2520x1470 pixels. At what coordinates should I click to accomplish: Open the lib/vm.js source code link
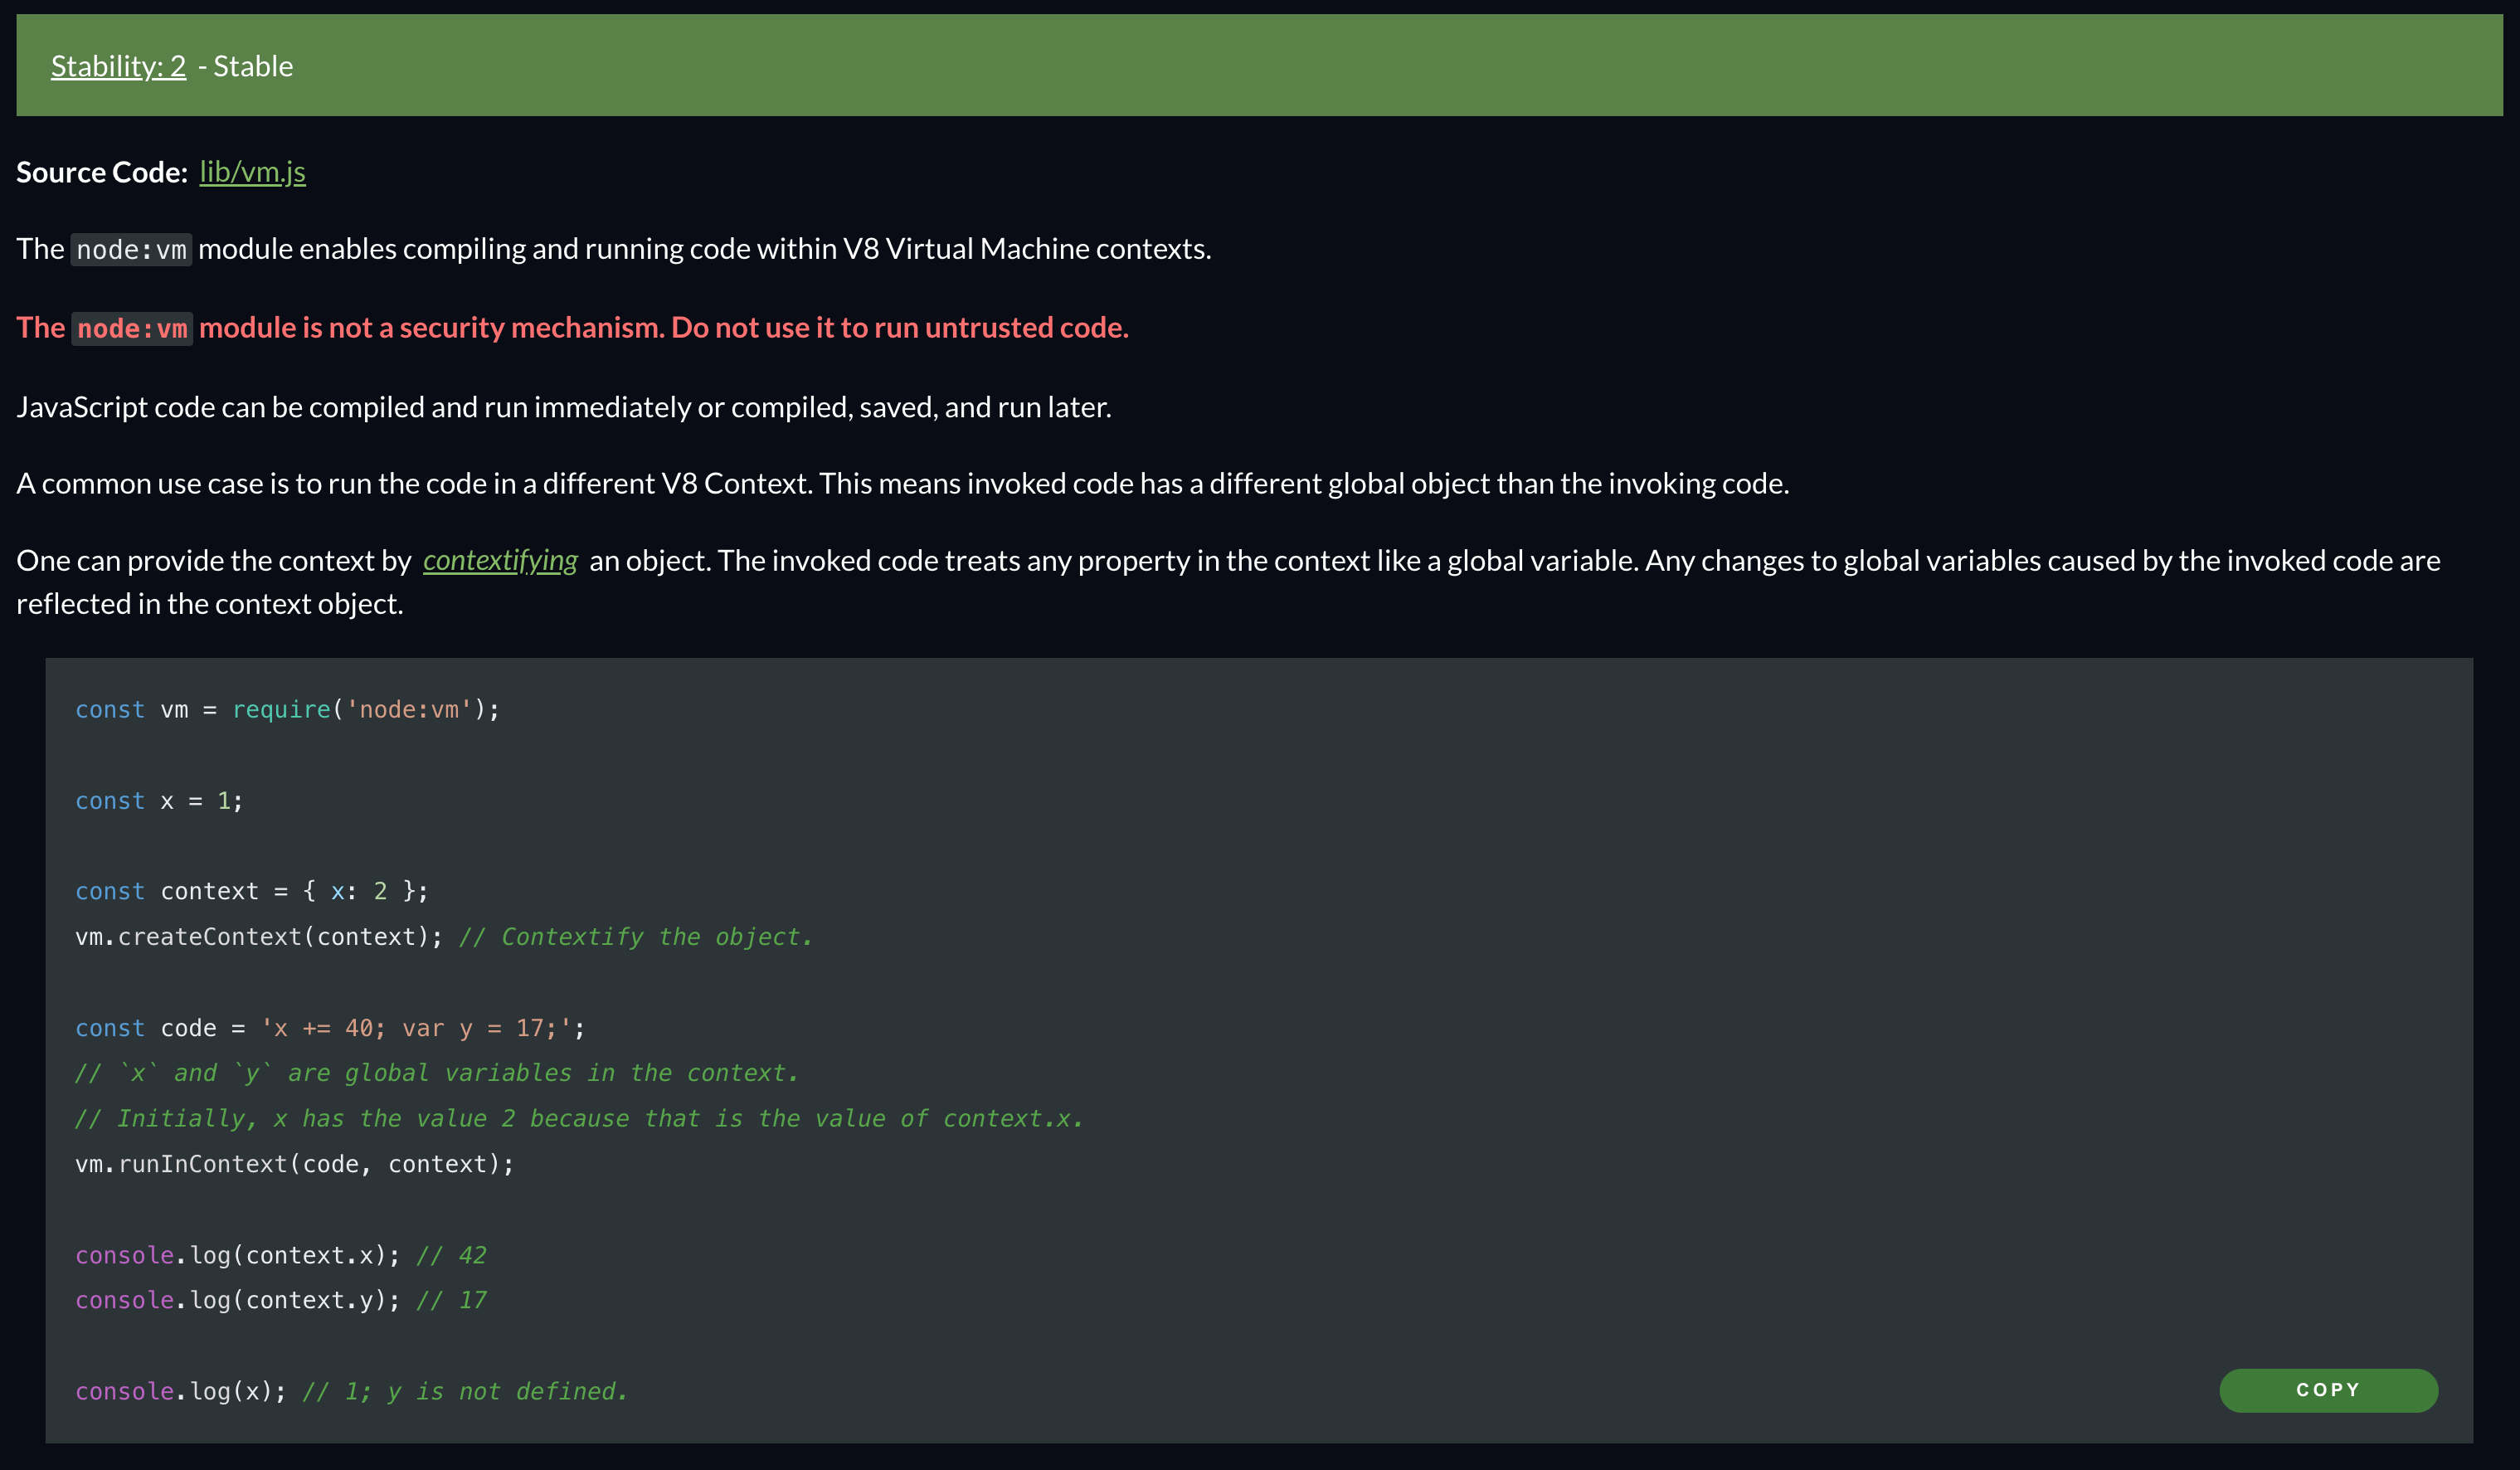pos(252,172)
